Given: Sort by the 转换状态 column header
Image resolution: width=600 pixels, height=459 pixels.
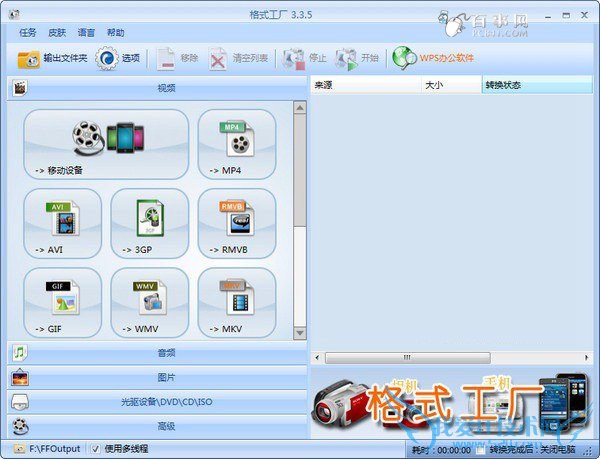Looking at the screenshot, I should tap(537, 85).
